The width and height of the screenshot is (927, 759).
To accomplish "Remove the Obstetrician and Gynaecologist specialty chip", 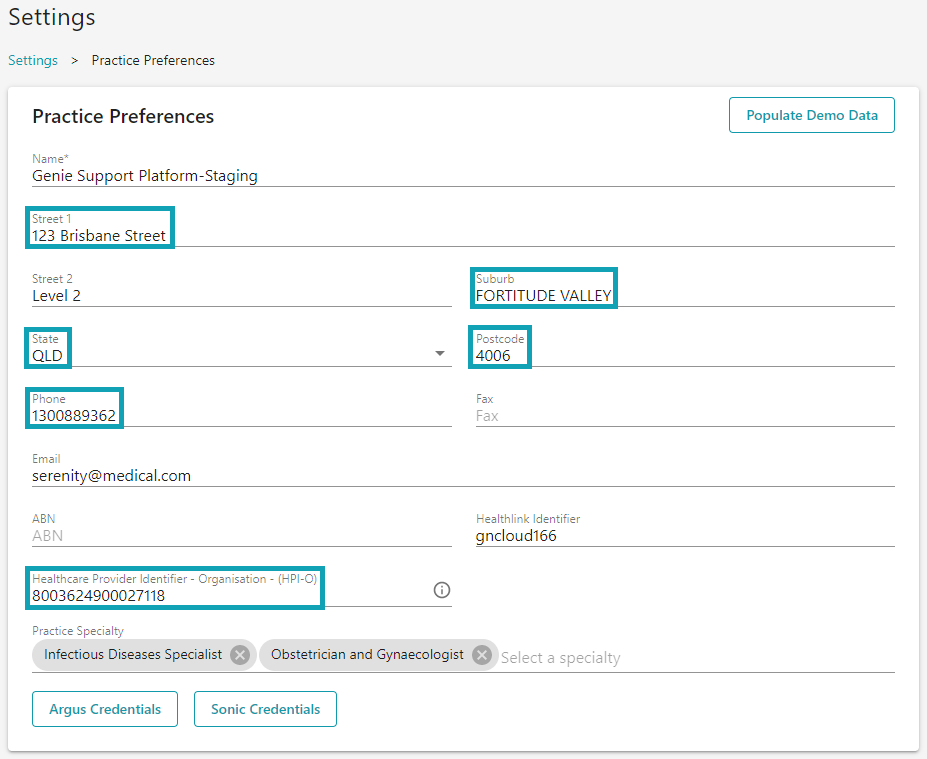I will [482, 655].
